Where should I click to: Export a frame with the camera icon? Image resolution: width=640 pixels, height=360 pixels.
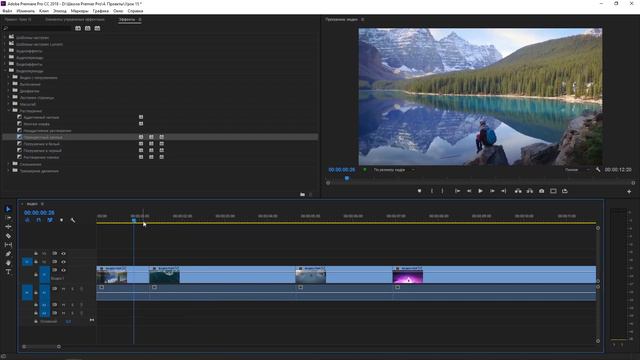(542, 191)
